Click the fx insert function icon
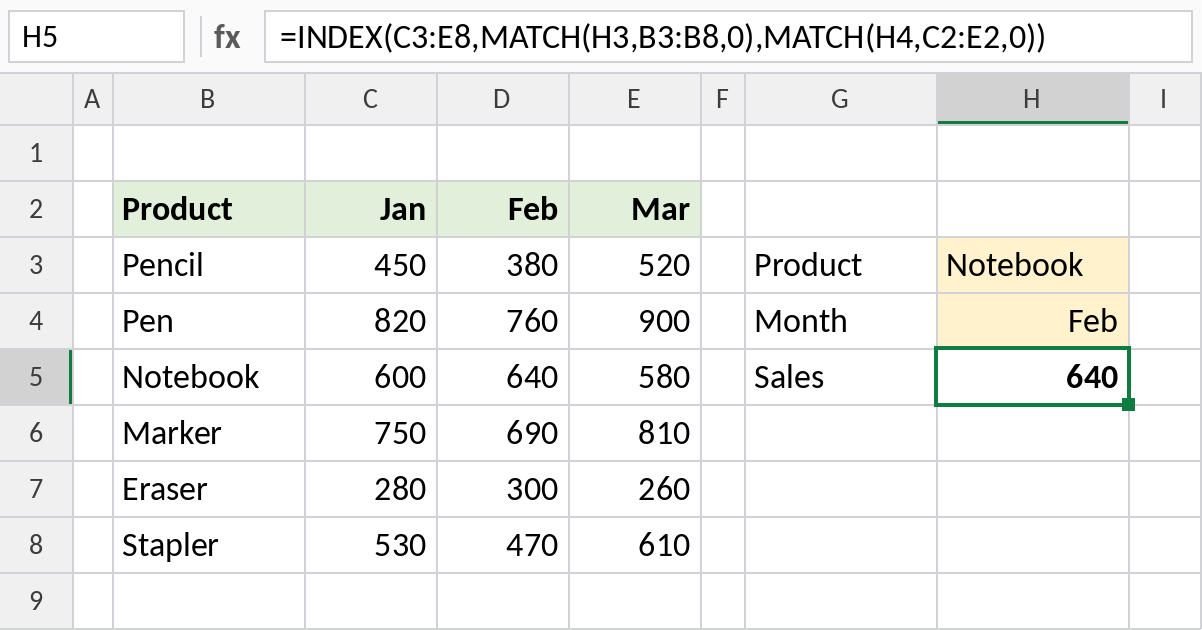This screenshot has width=1202, height=630. [227, 38]
